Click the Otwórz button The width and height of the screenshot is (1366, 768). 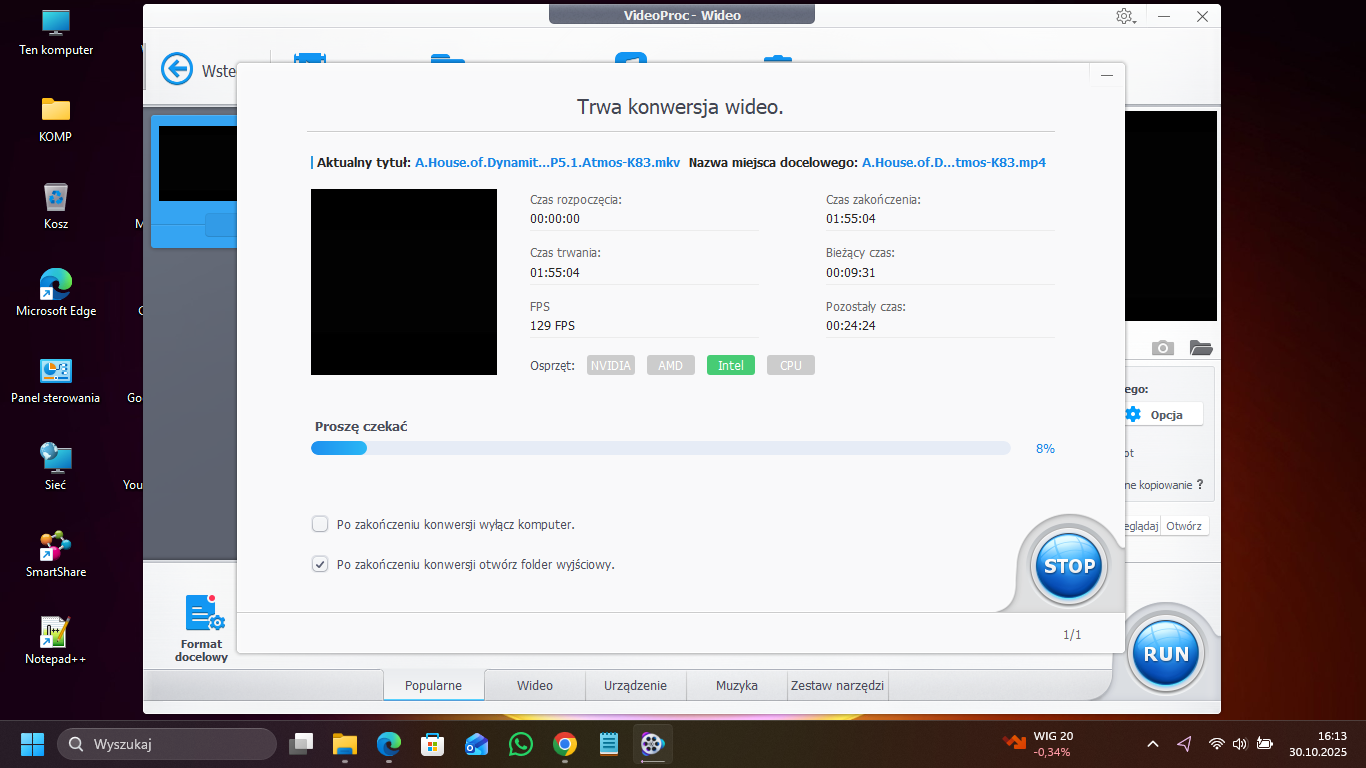1184,526
